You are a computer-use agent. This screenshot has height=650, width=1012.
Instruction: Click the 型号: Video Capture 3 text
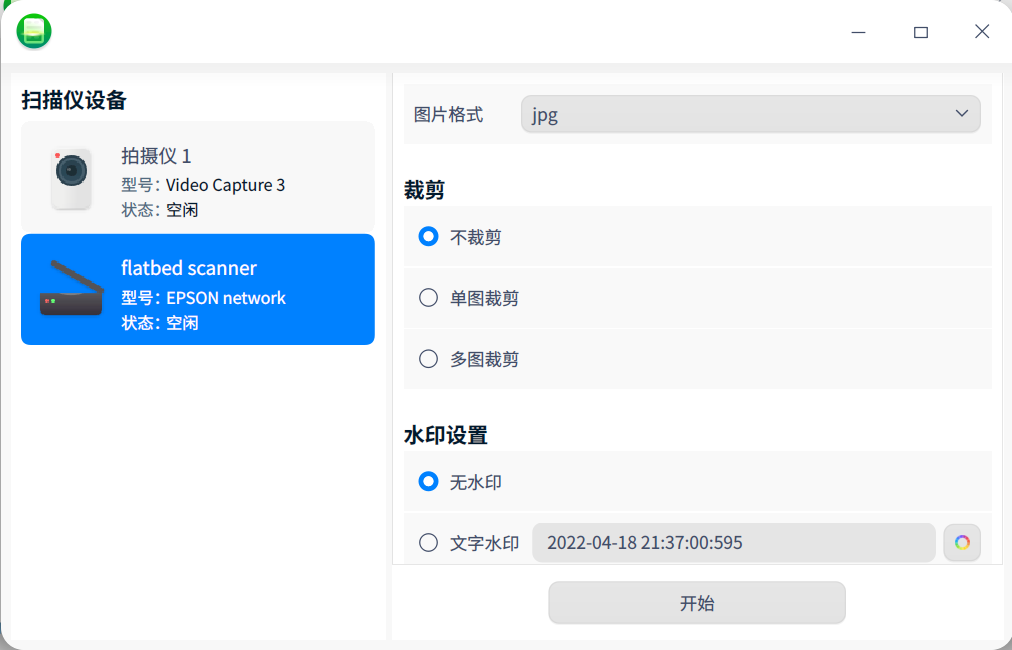pyautogui.click(x=203, y=185)
